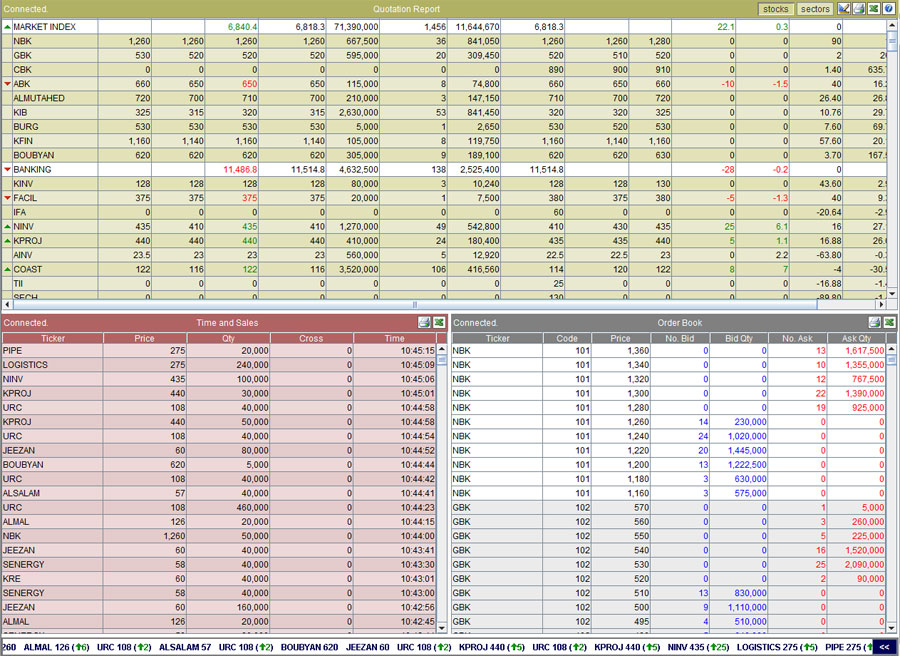The height and width of the screenshot is (656, 900).
Task: Click green up arrow beside COAST
Action: [7, 269]
